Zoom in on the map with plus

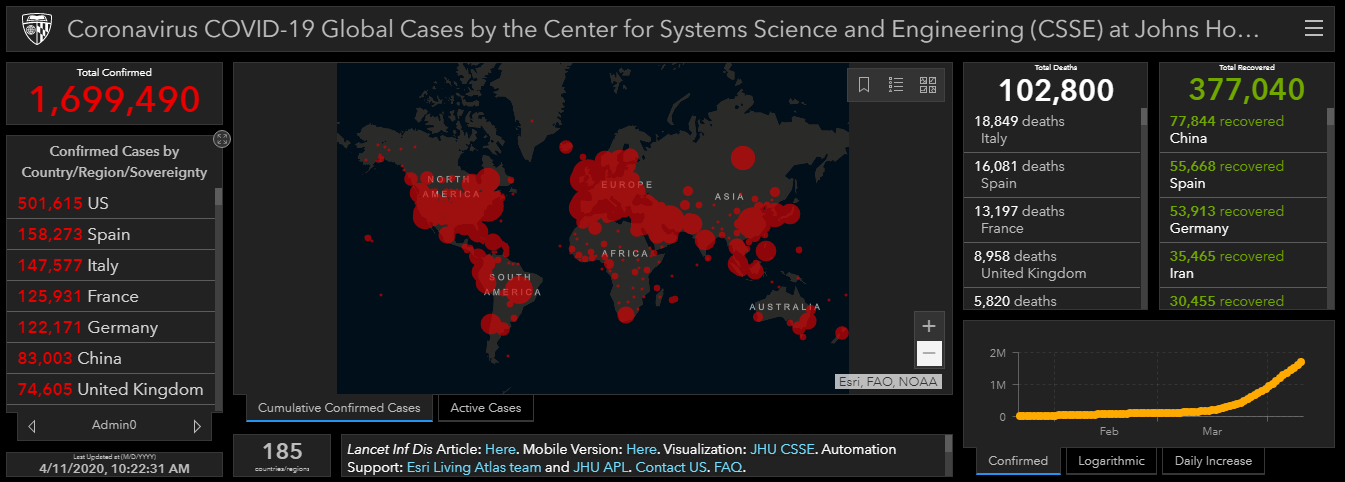tap(929, 326)
